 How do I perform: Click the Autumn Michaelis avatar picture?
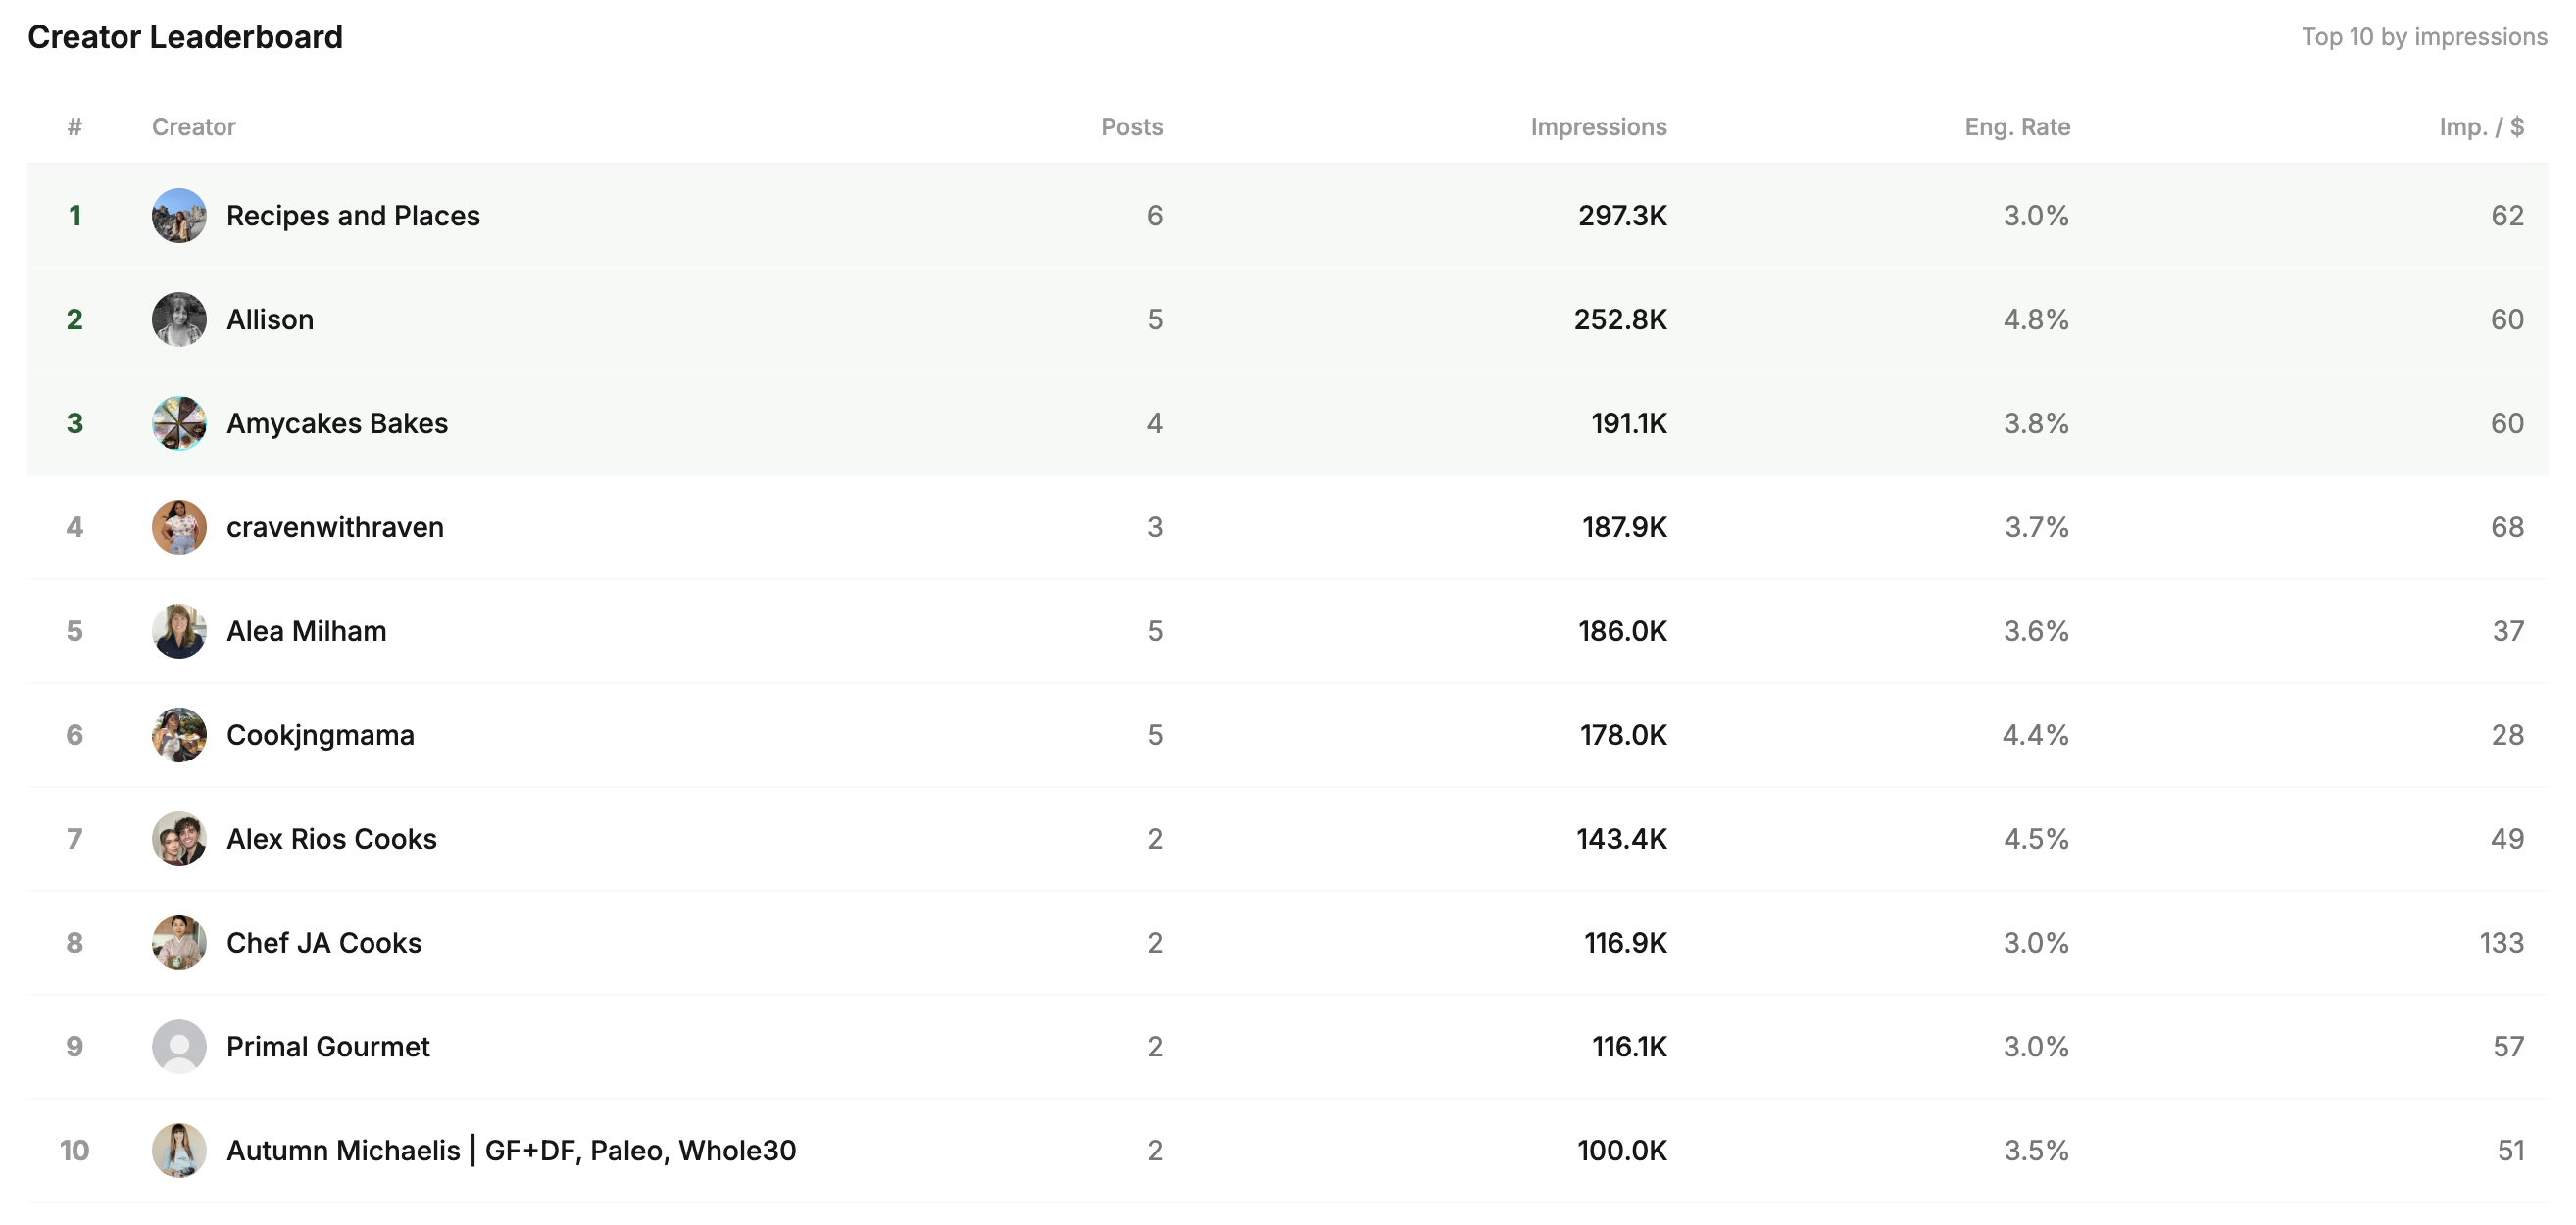pyautogui.click(x=179, y=1151)
